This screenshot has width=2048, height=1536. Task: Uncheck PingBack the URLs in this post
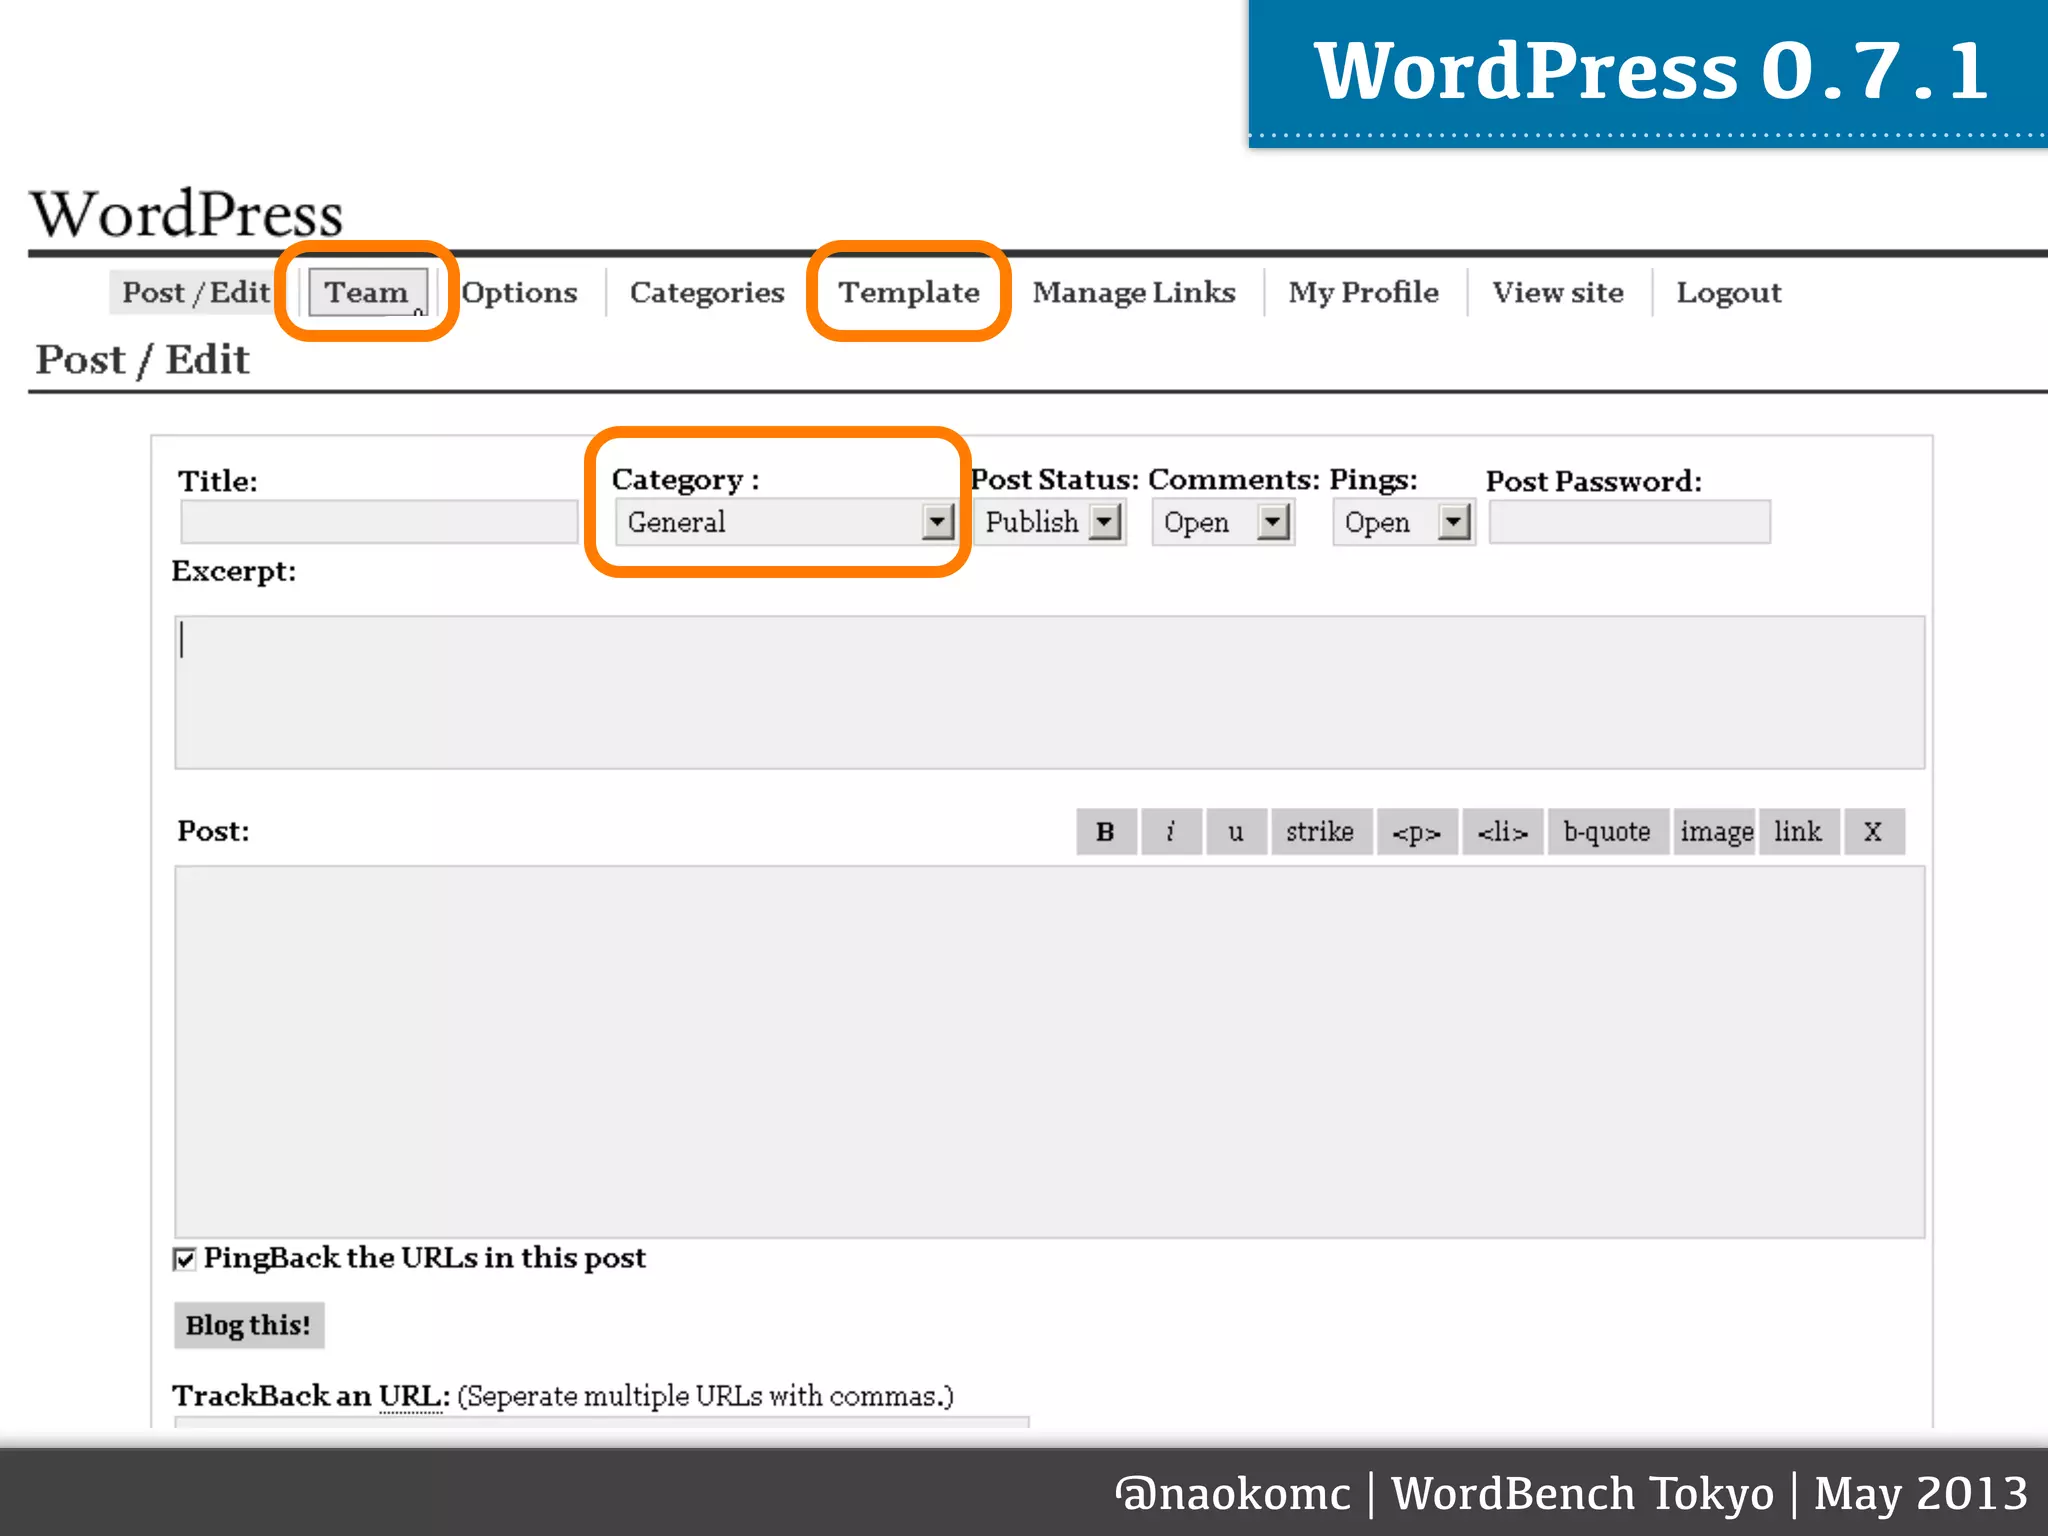(185, 1259)
